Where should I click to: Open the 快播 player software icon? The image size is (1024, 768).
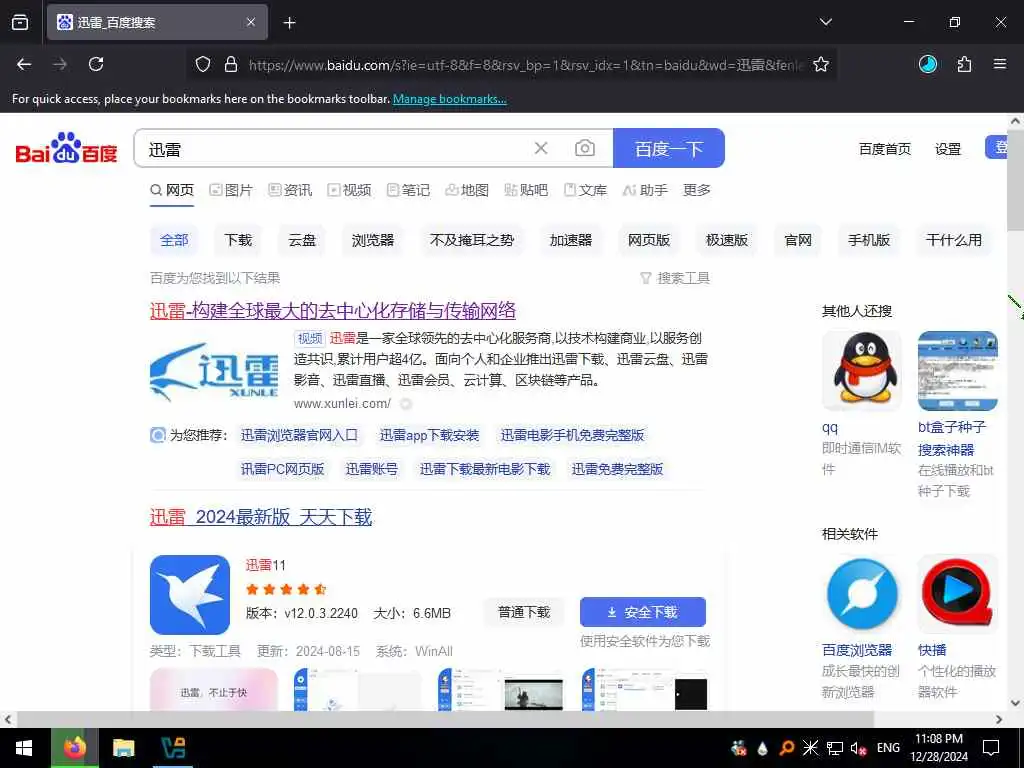[x=957, y=594]
